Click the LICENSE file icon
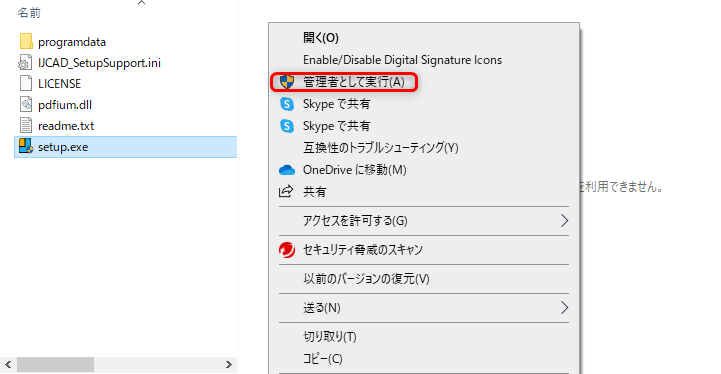721x374 pixels. [26, 83]
